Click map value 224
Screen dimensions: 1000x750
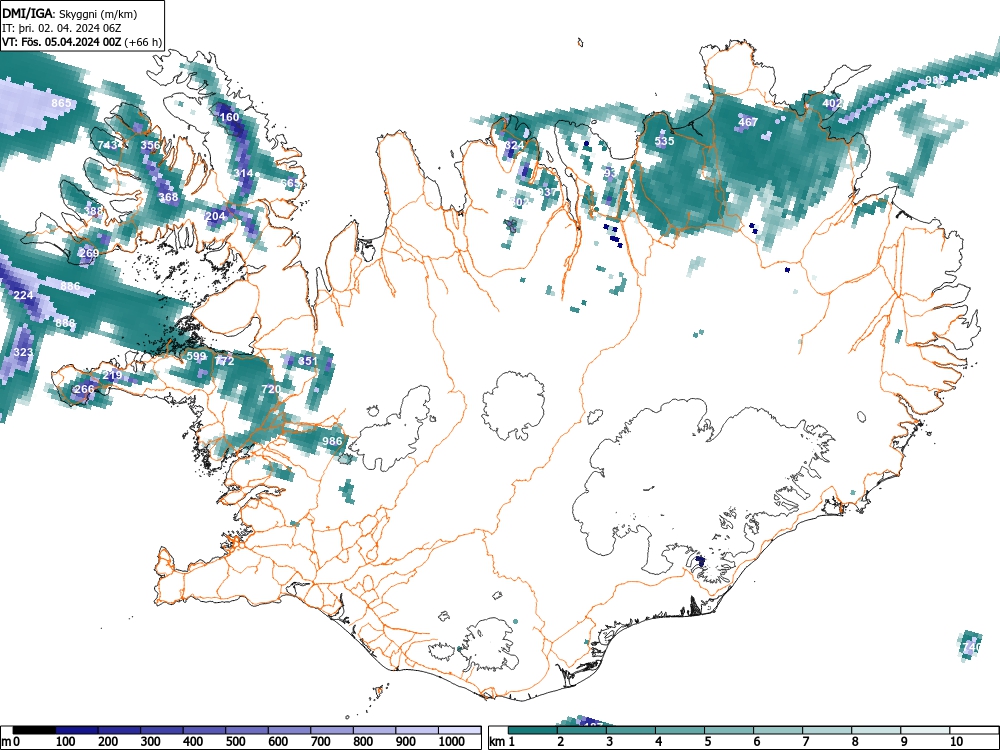(23, 295)
